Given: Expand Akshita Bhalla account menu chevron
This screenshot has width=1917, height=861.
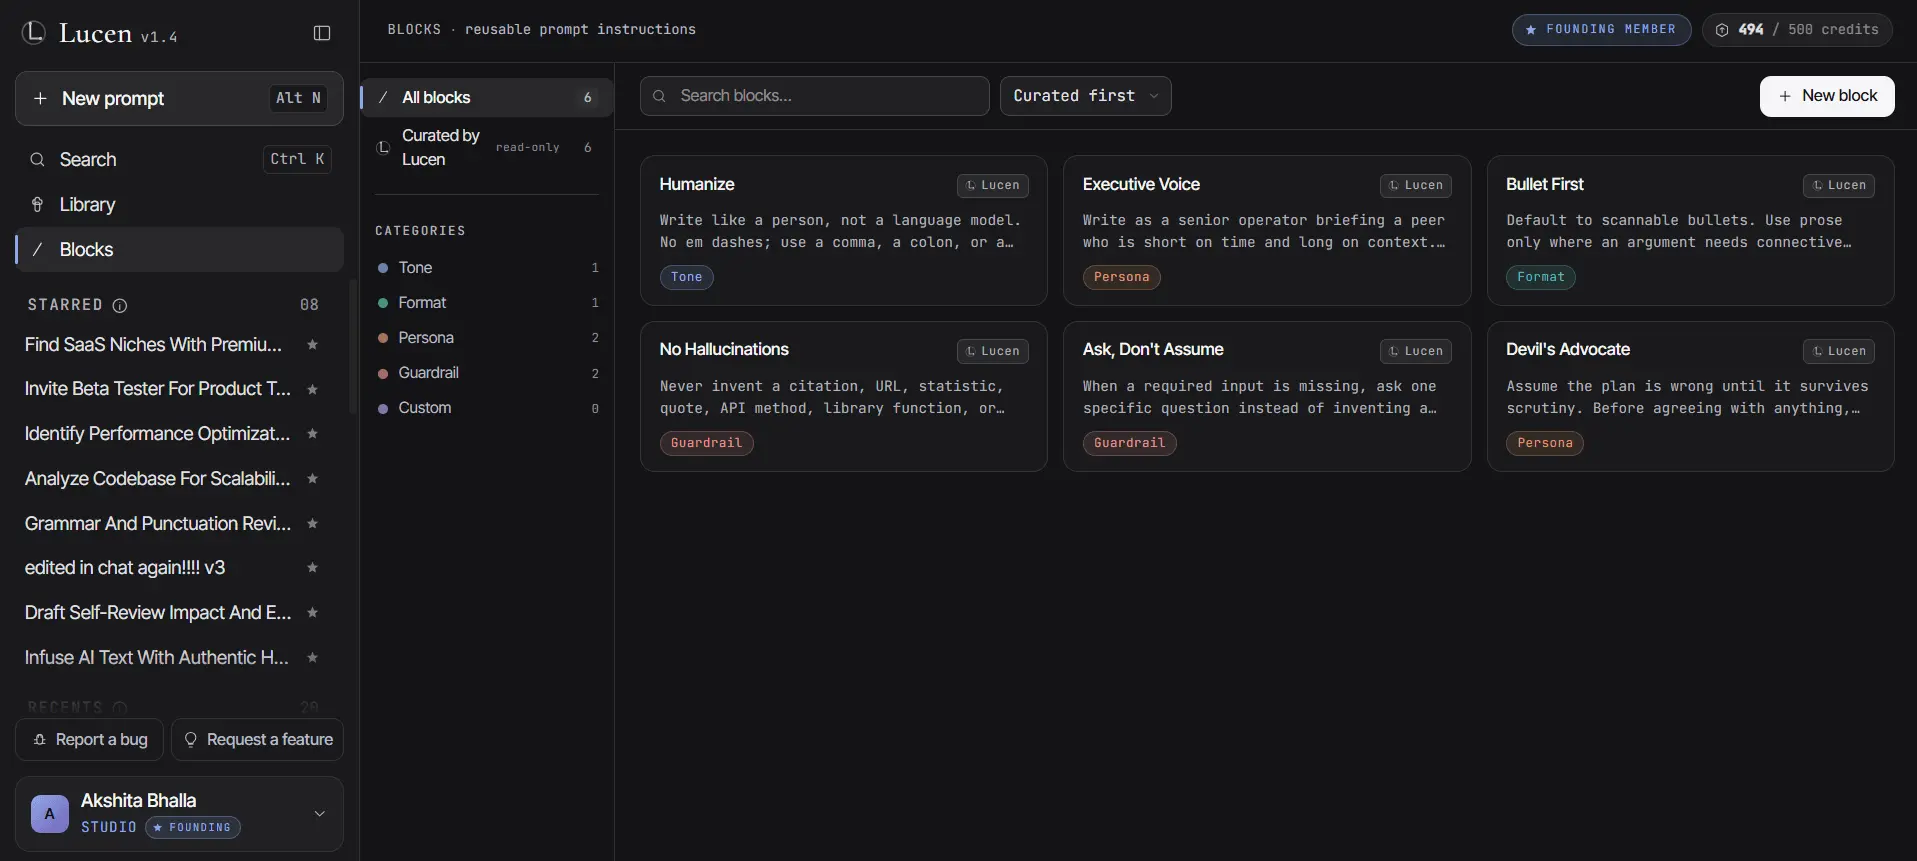Looking at the screenshot, I should click(x=320, y=814).
